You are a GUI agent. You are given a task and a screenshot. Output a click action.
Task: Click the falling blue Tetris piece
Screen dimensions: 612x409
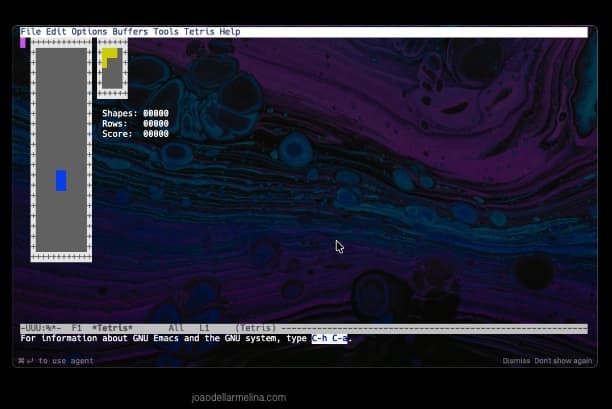click(61, 181)
